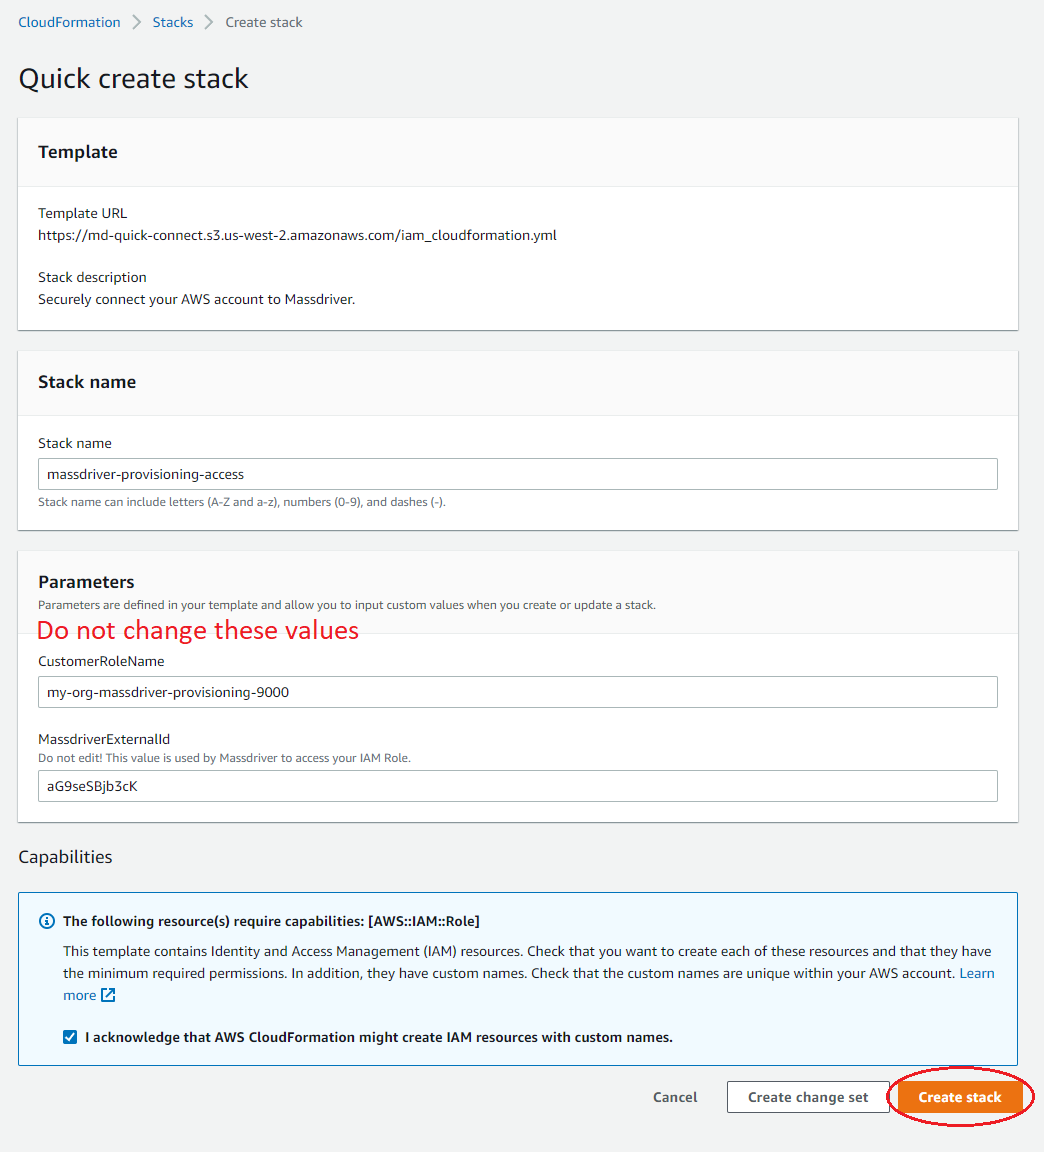
Task: Click the 'following resource(s) require capabilities' notice
Action: point(271,921)
